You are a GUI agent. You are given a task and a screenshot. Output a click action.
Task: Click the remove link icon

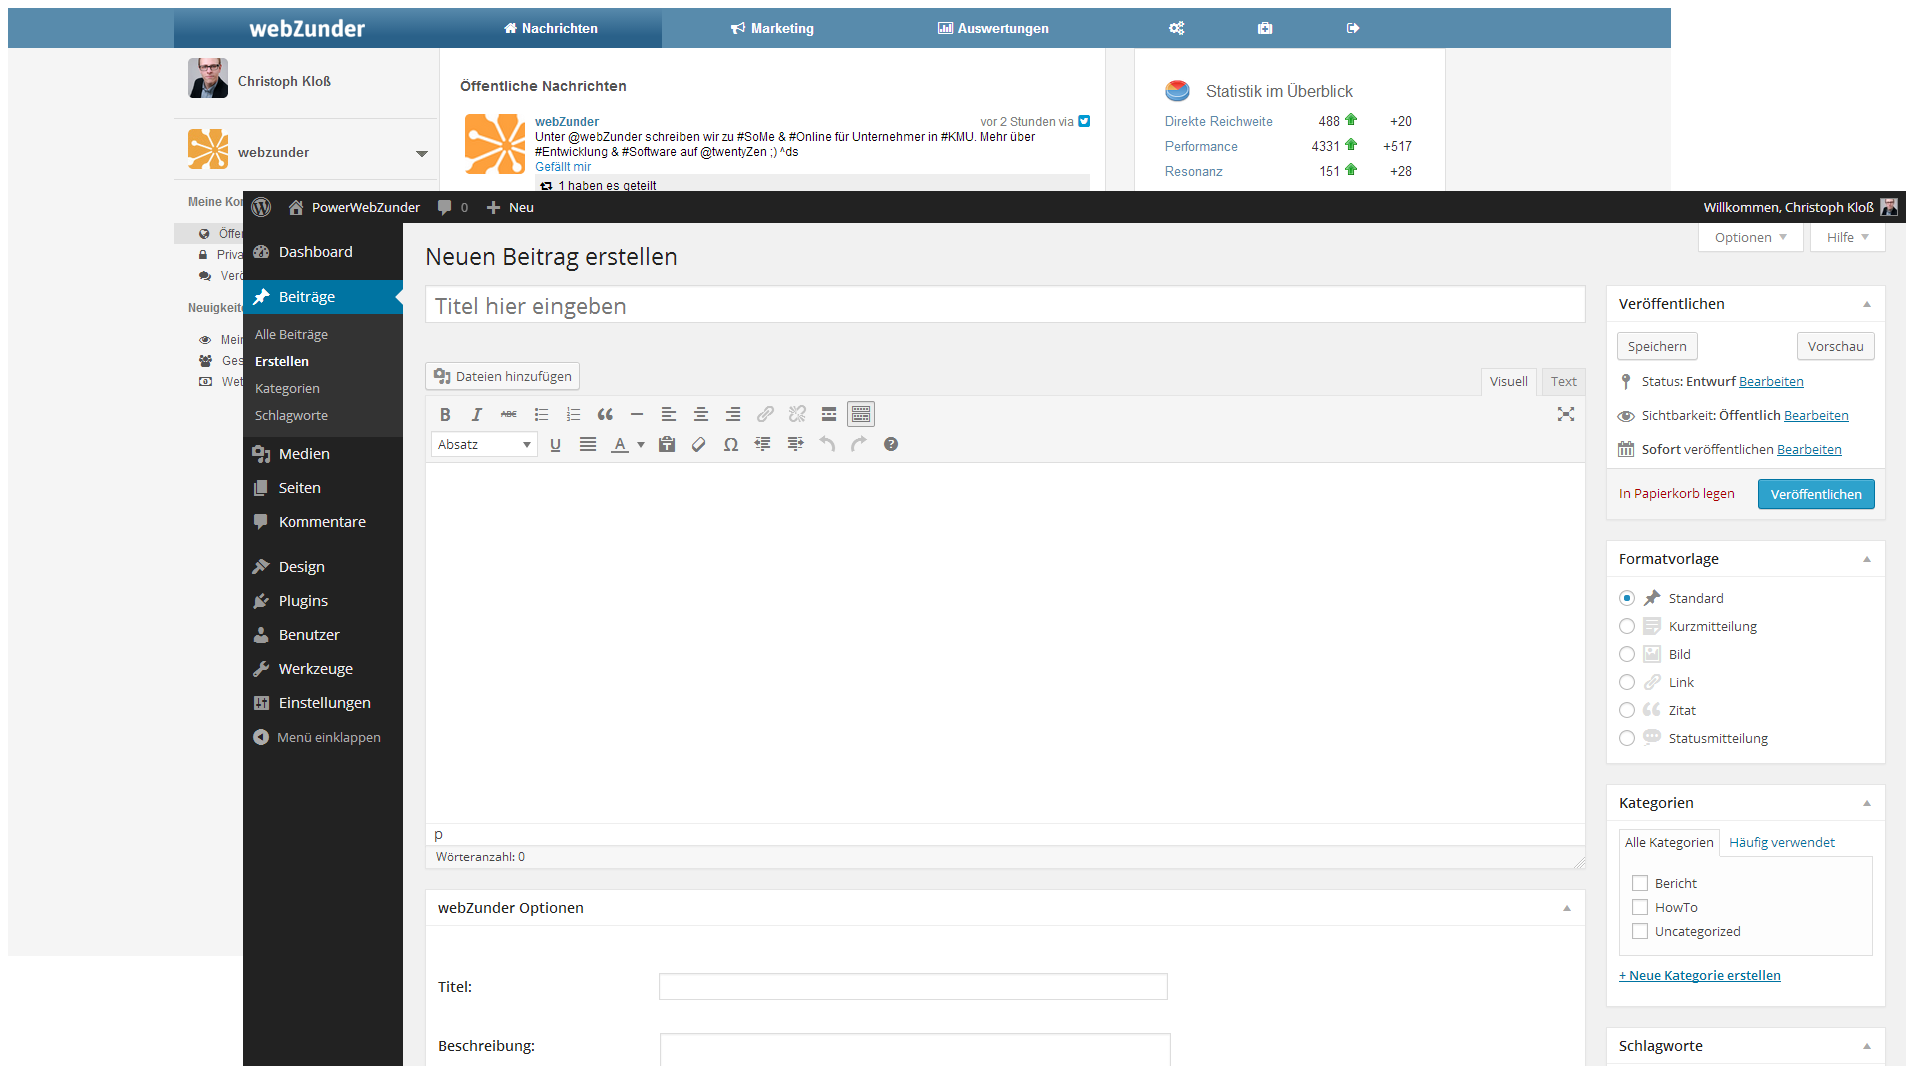797,414
